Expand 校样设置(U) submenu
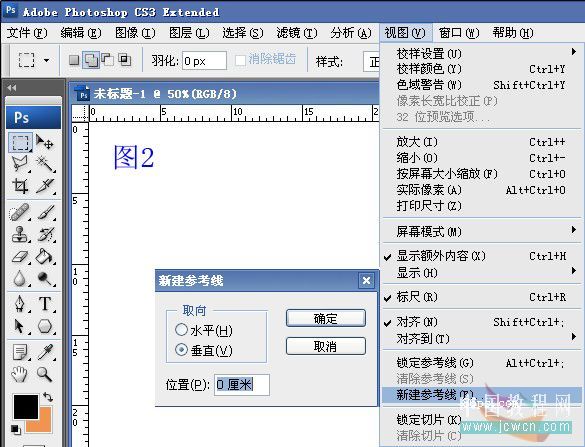585x447 pixels. coord(482,53)
